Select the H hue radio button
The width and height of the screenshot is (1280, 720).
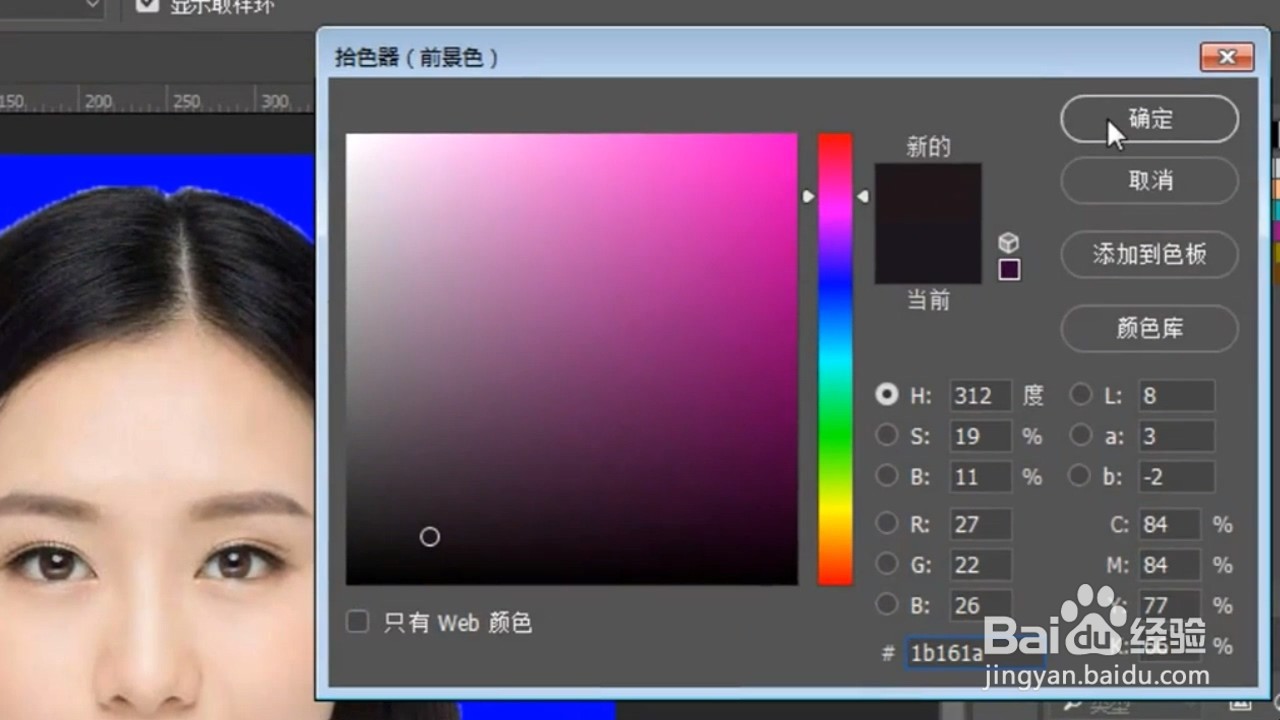(x=886, y=395)
